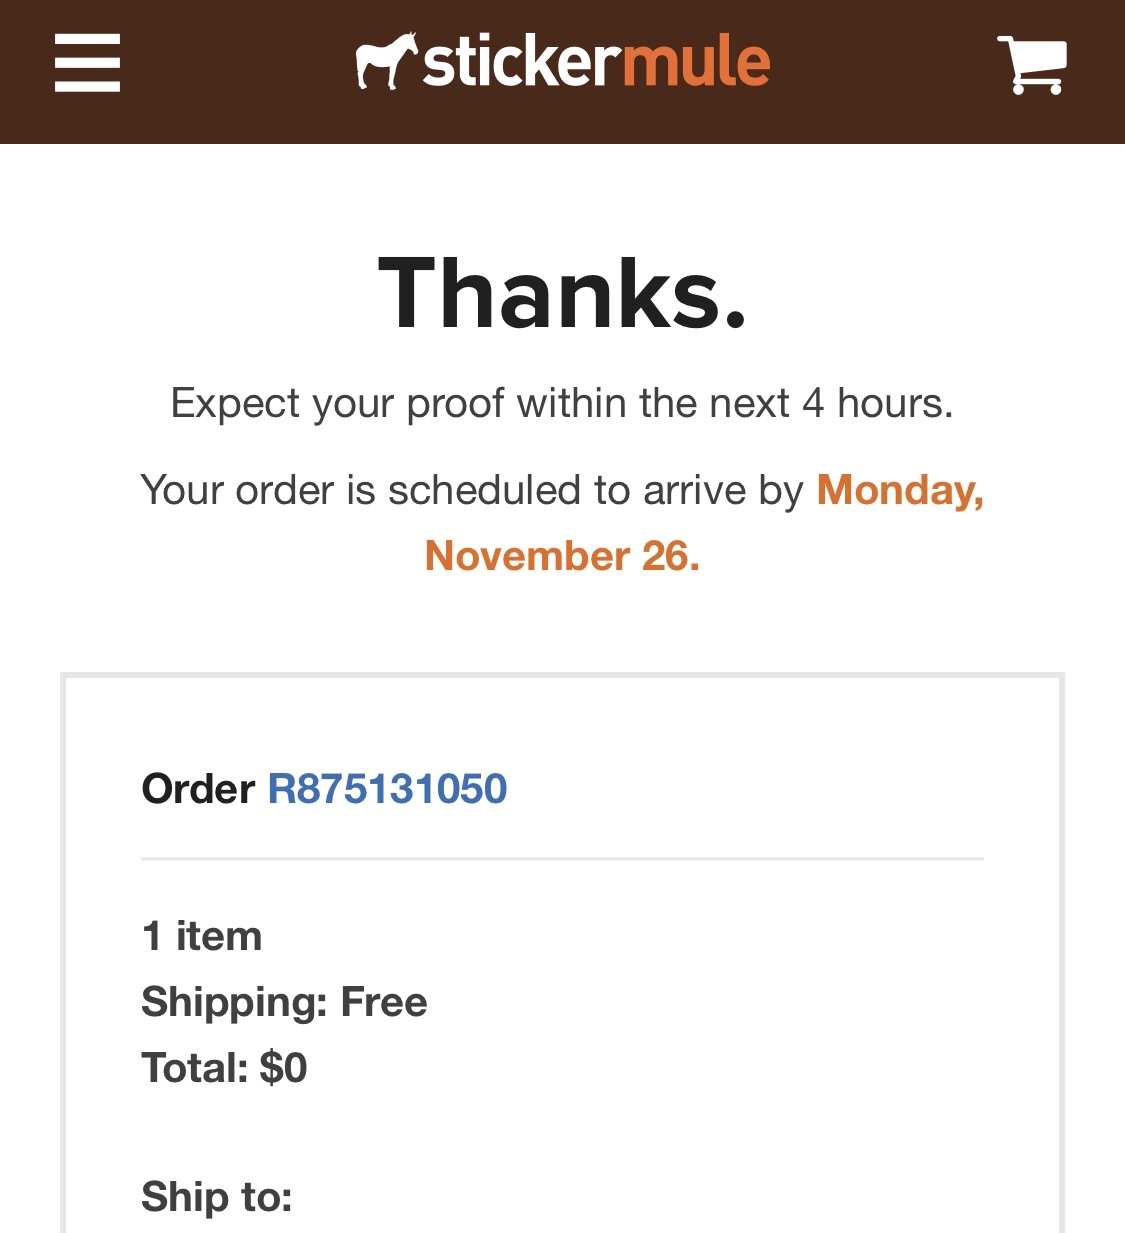This screenshot has height=1233, width=1125.
Task: Click the orange "November 26." date text
Action: tap(562, 556)
